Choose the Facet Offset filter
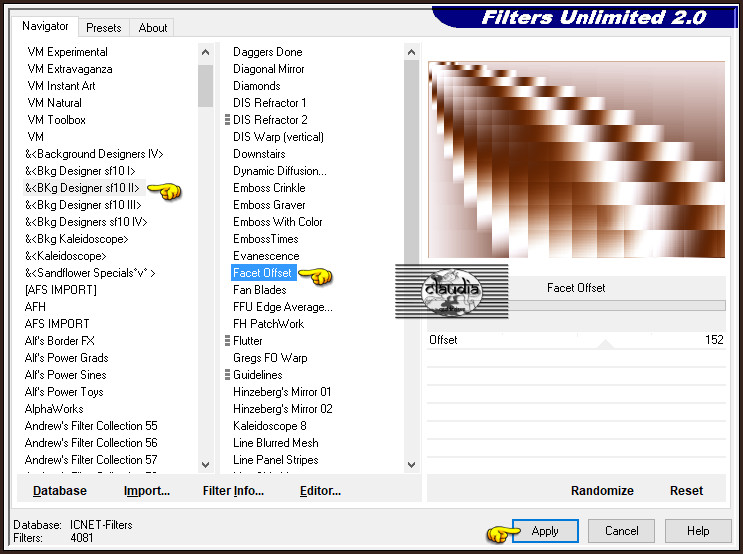The image size is (743, 554). [263, 273]
